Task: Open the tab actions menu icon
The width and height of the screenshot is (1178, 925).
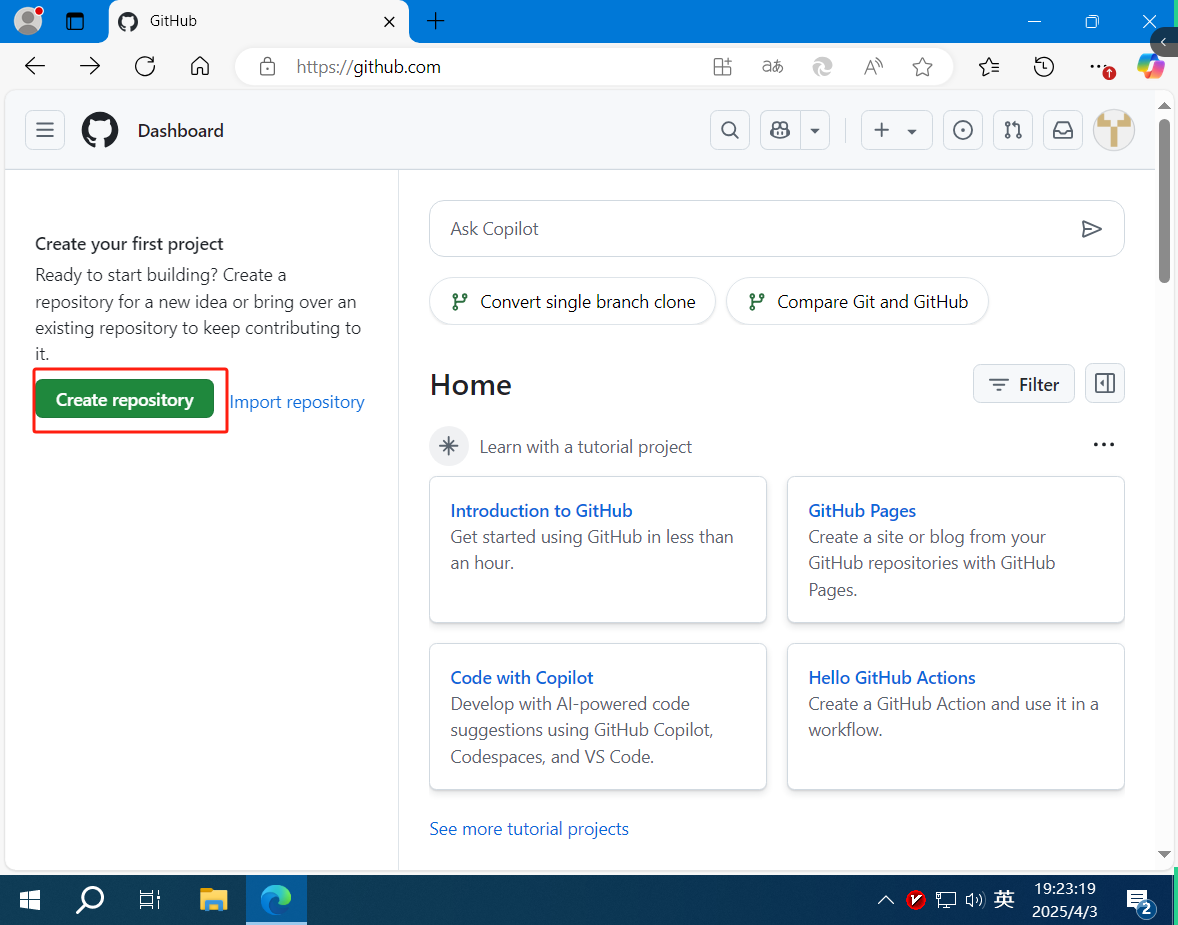Action: tap(75, 21)
